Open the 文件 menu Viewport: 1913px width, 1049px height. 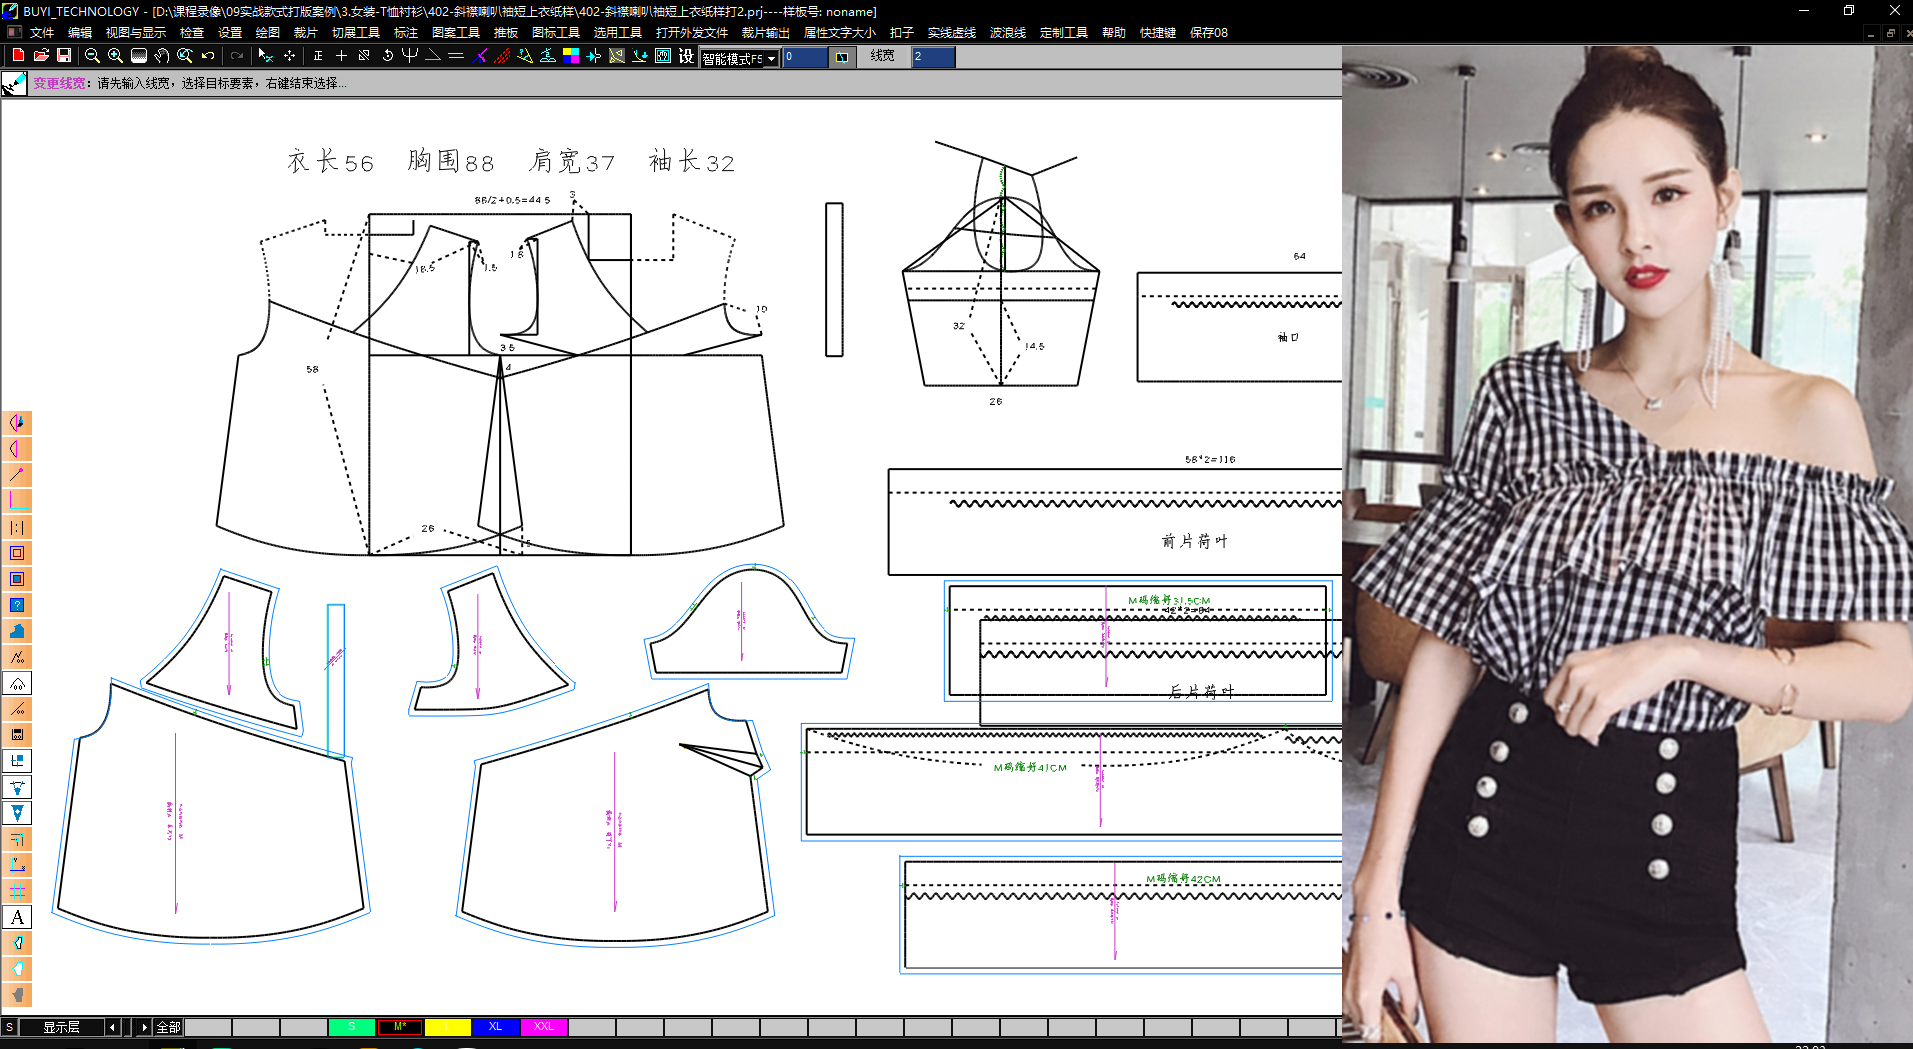pos(42,33)
